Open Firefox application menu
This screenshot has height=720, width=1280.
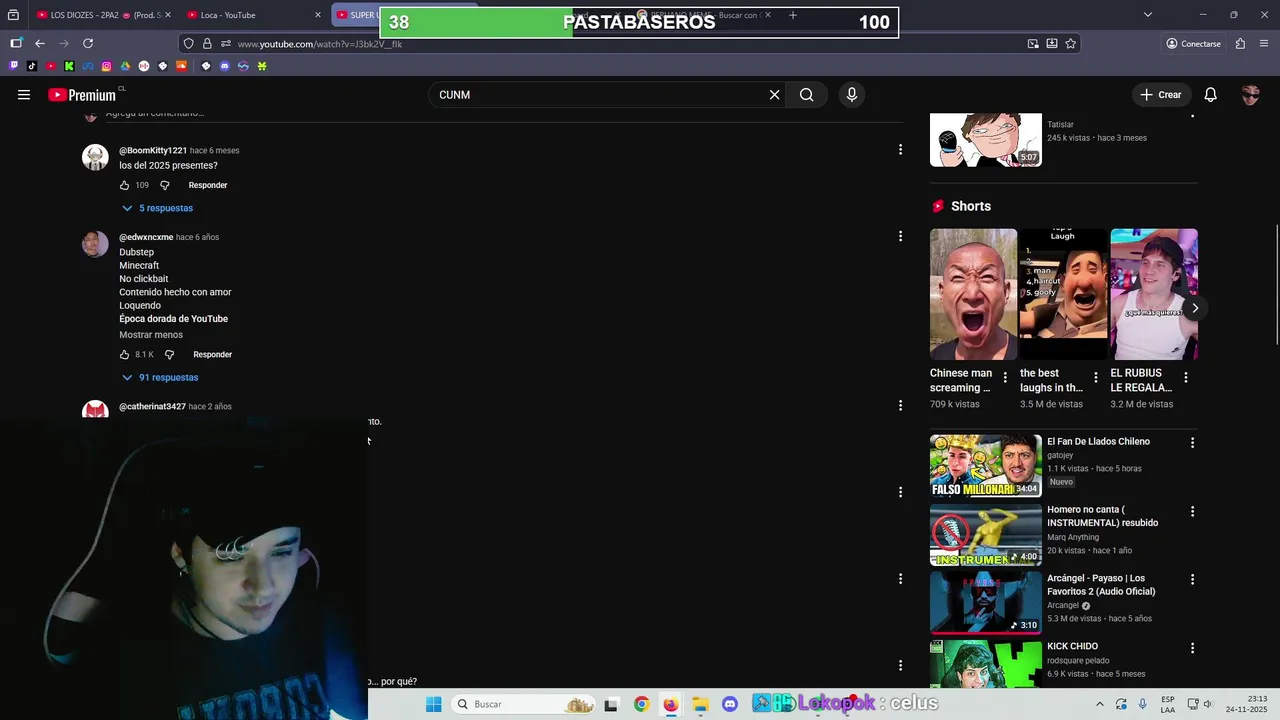click(x=1265, y=44)
